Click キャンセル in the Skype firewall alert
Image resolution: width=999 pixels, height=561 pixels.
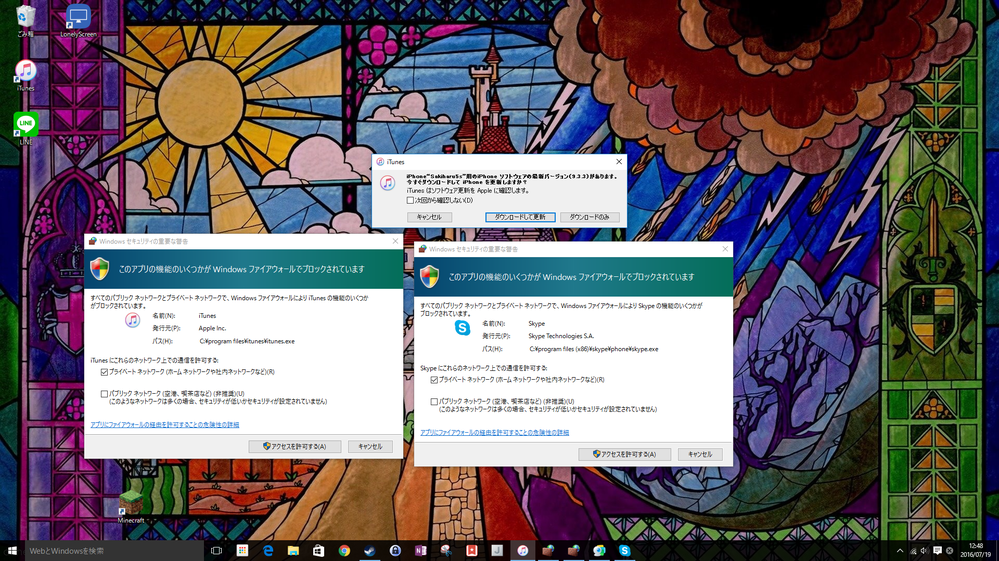[x=700, y=454]
